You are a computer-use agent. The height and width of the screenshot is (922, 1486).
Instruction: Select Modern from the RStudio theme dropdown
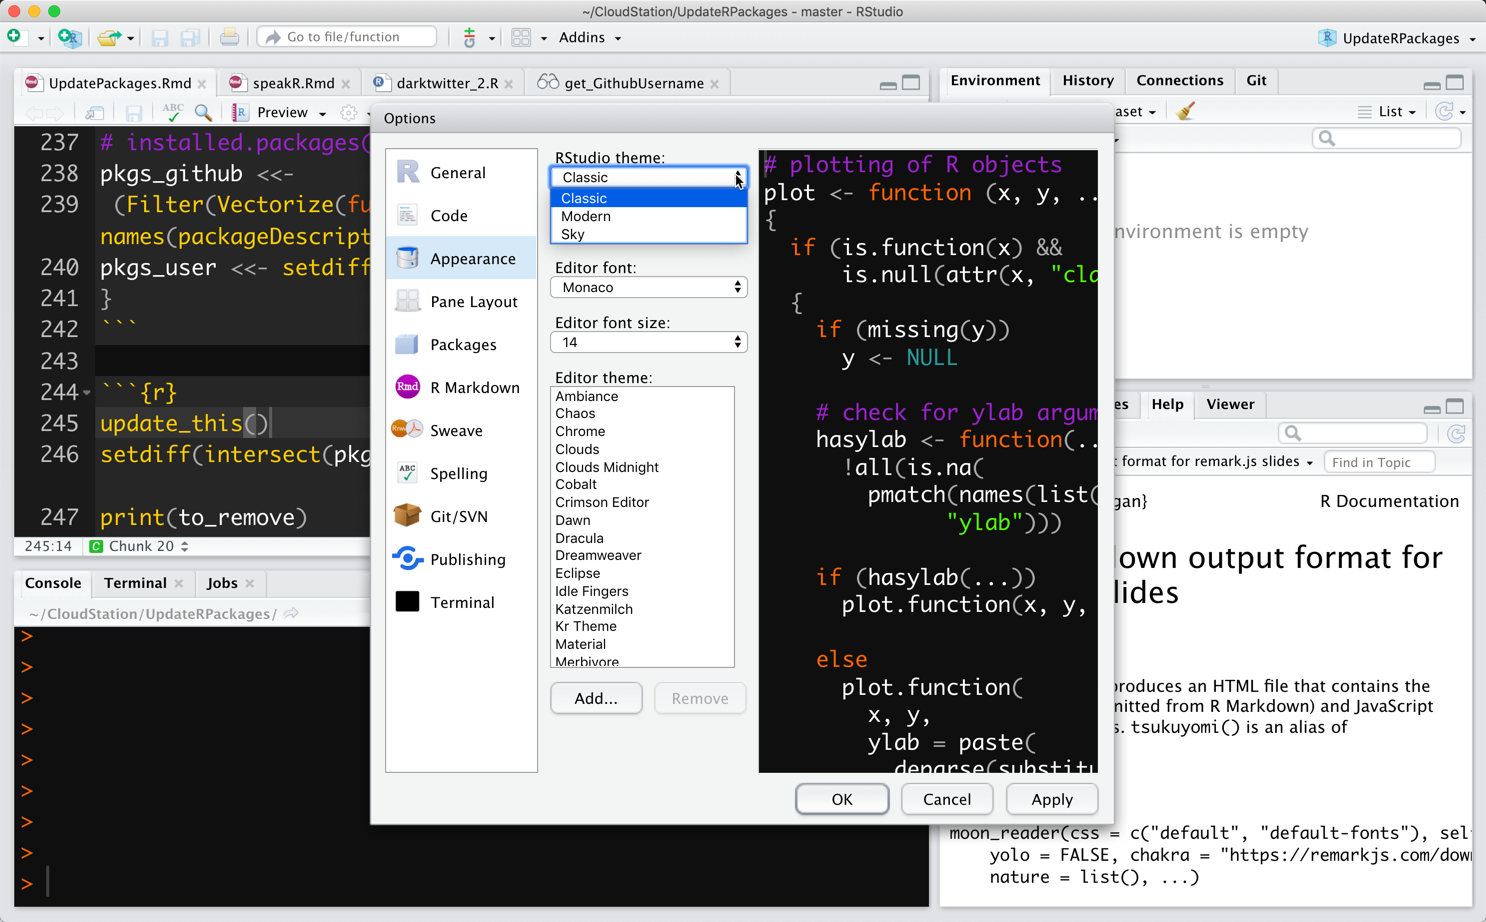pyautogui.click(x=585, y=216)
